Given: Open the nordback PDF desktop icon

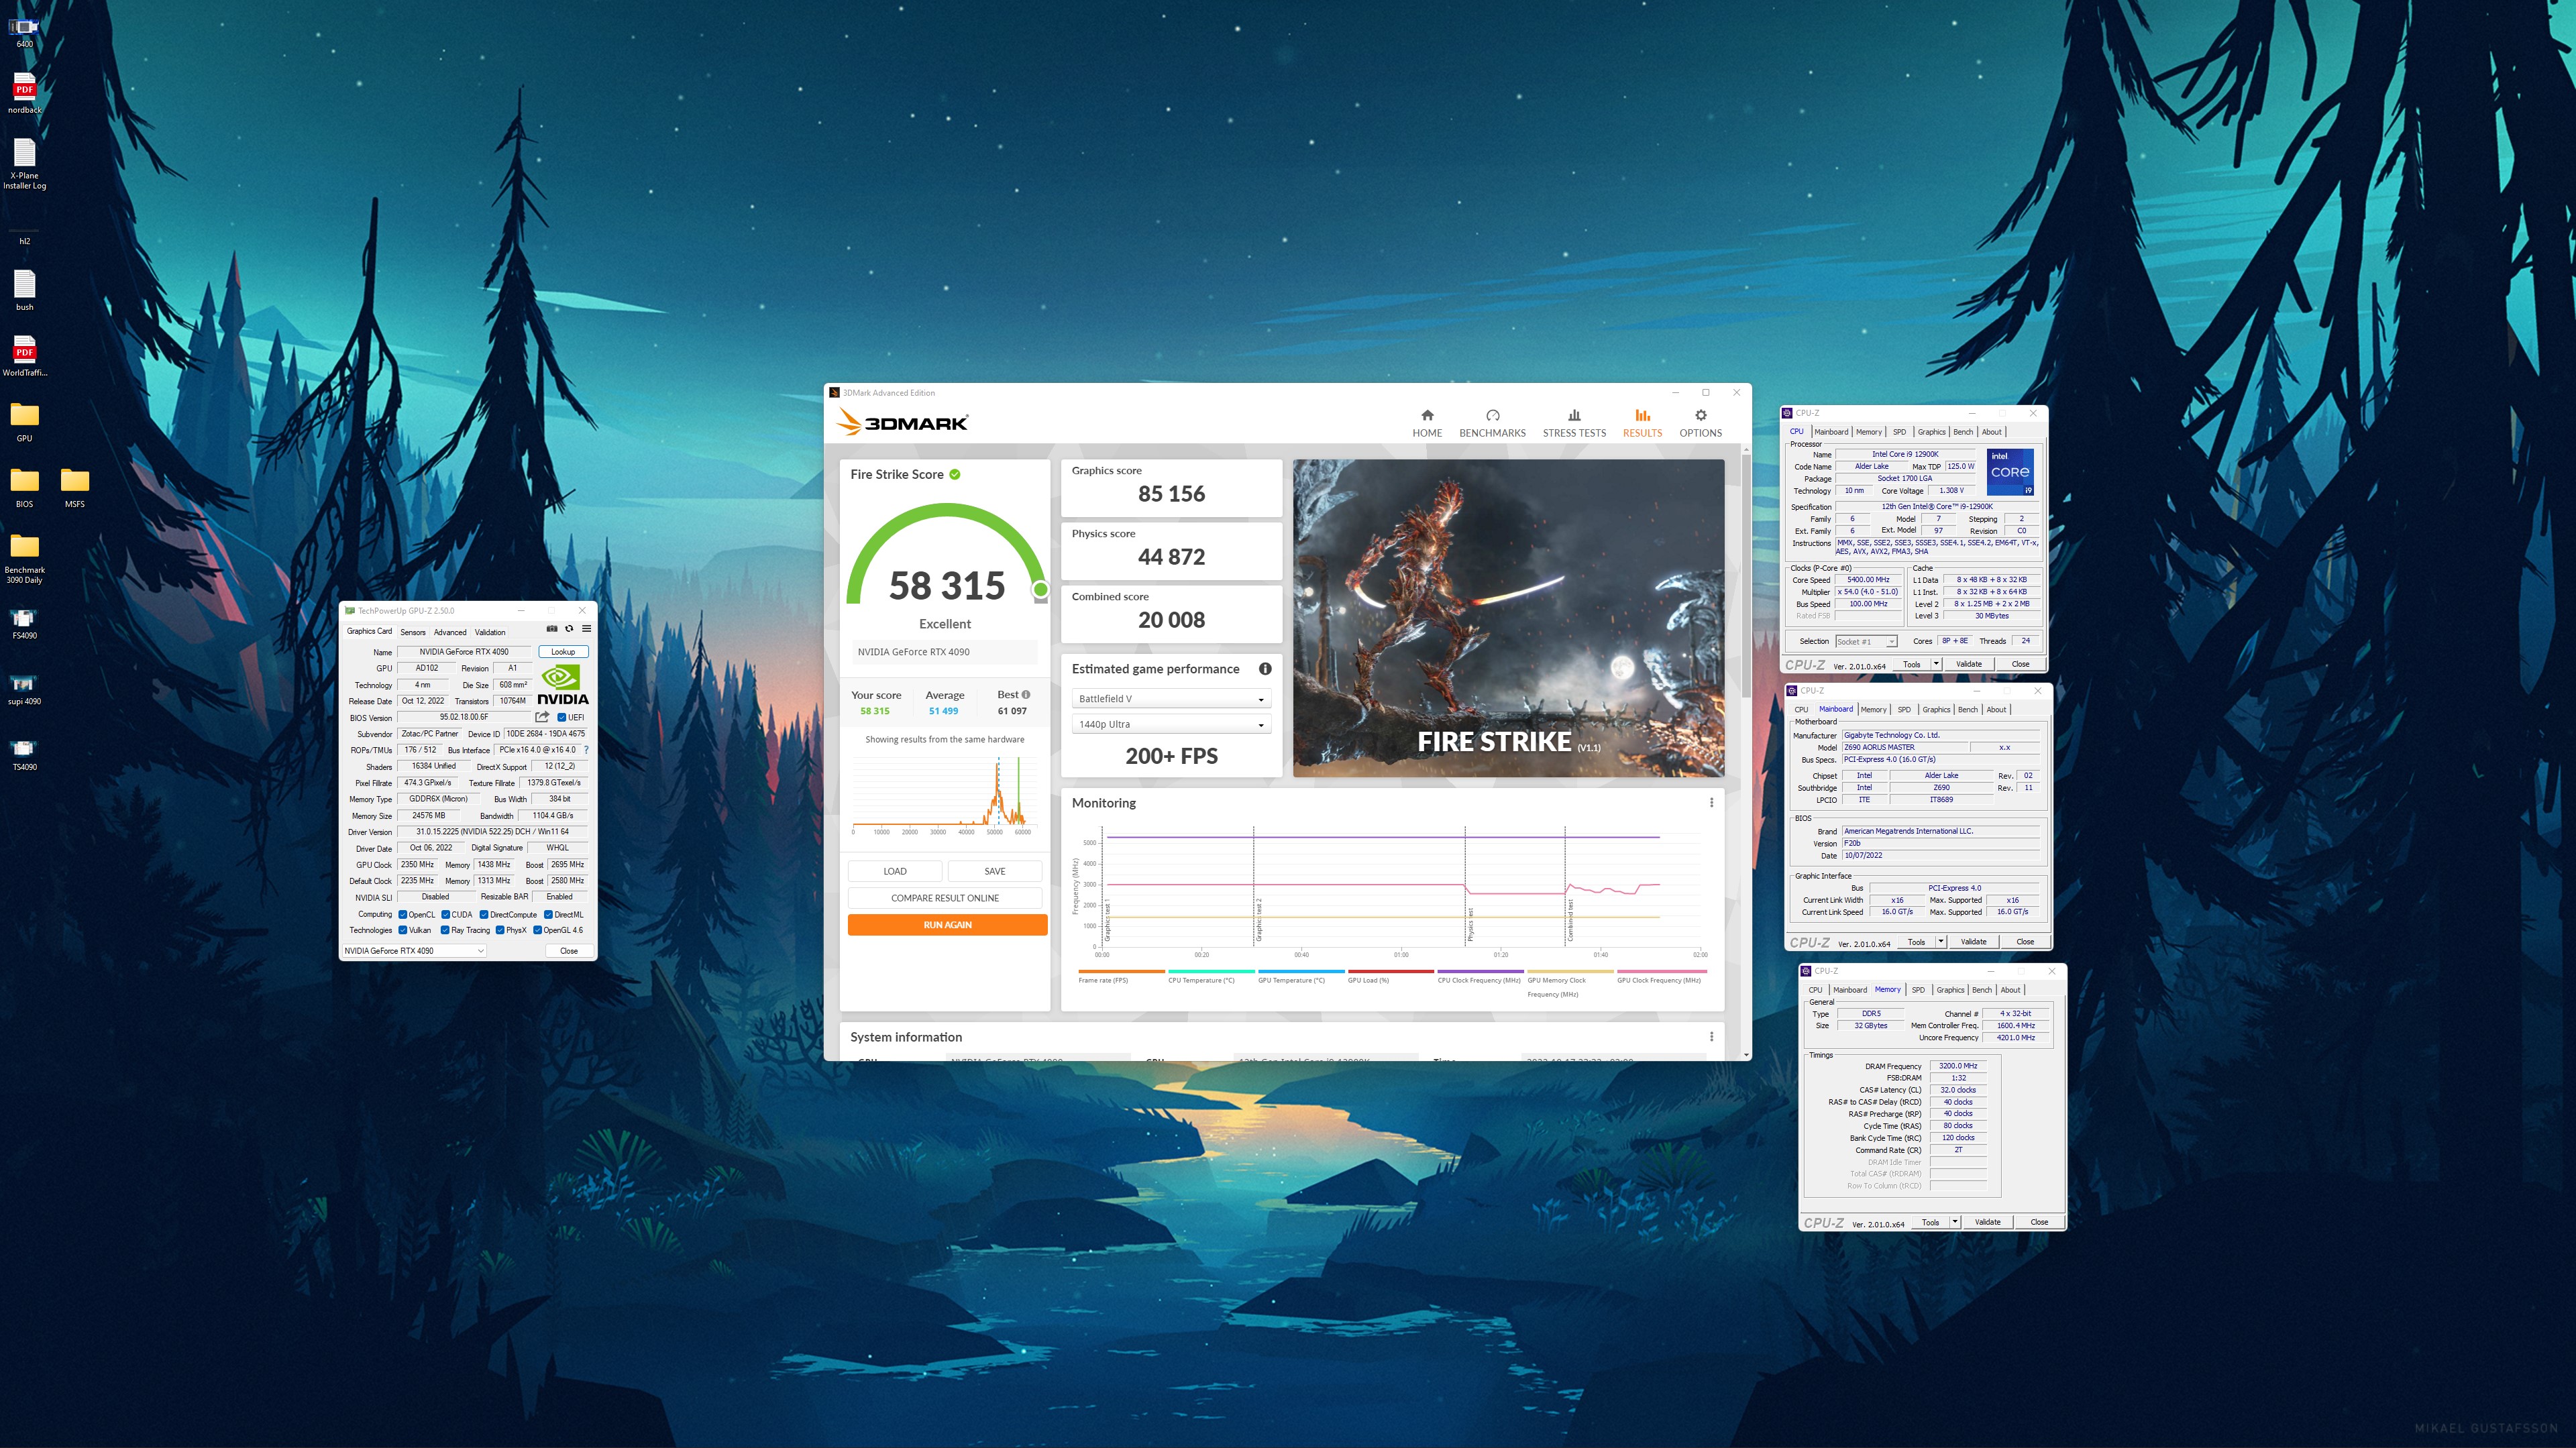Looking at the screenshot, I should point(25,92).
